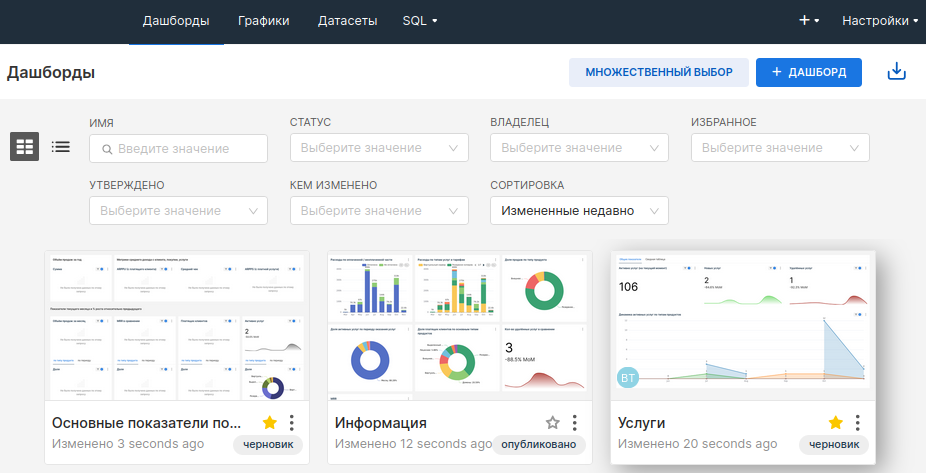Open the Информация dashboard thumbnail

pos(459,325)
